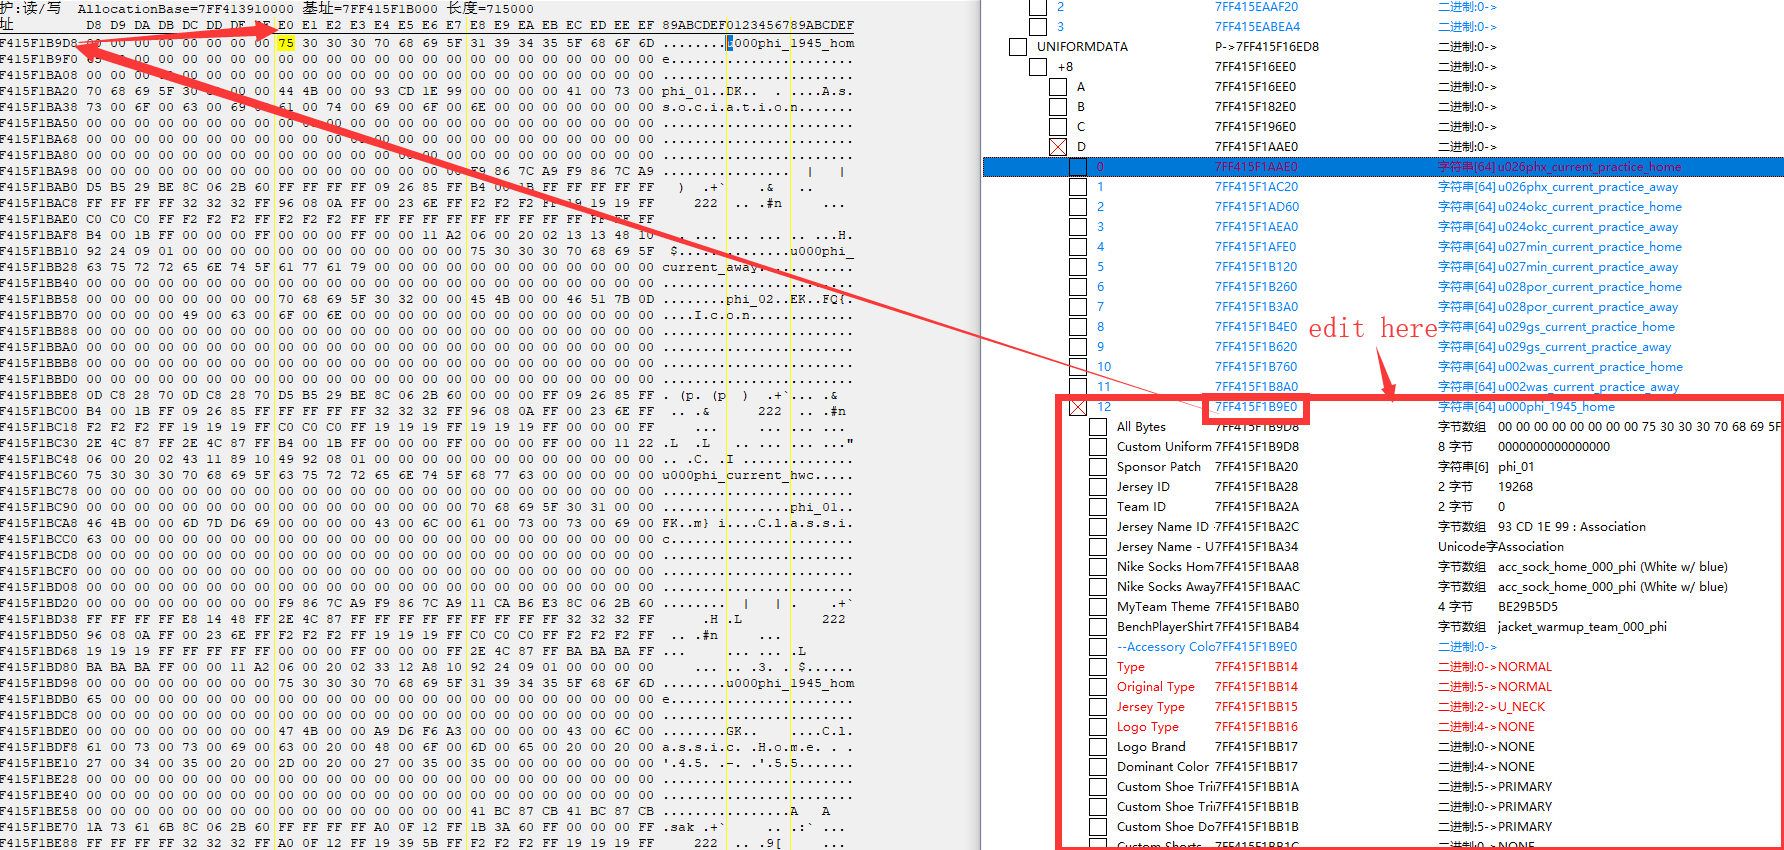Toggle the checkbox beside the UNIFORMDATA entry
The width and height of the screenshot is (1784, 850).
(x=1018, y=47)
